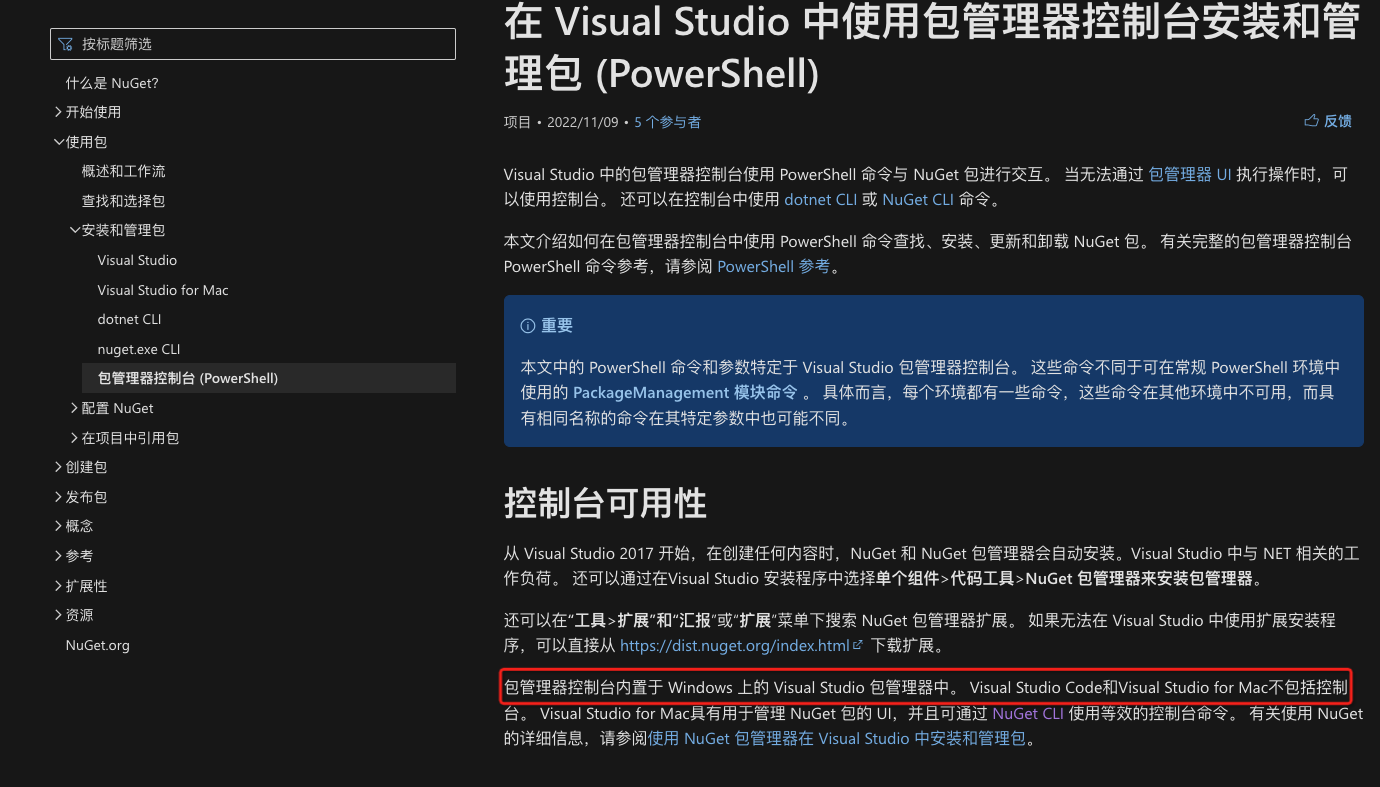Screen dimensions: 1380x787
Task: Expand the 发布包 section
Action: pos(80,497)
